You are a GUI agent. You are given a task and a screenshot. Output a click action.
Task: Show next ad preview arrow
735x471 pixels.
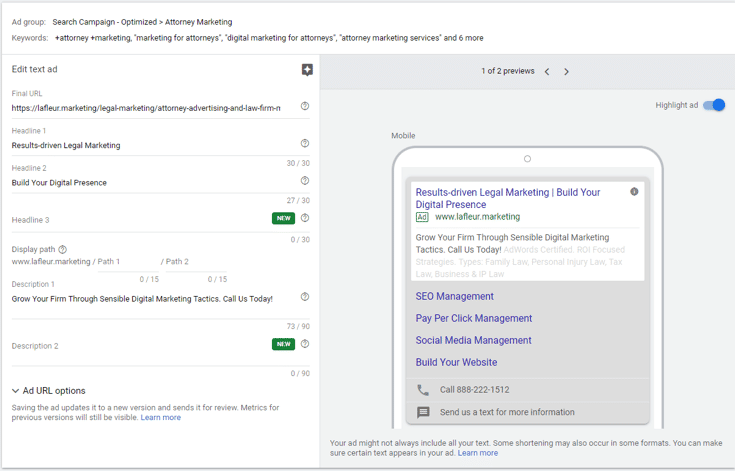coord(566,72)
